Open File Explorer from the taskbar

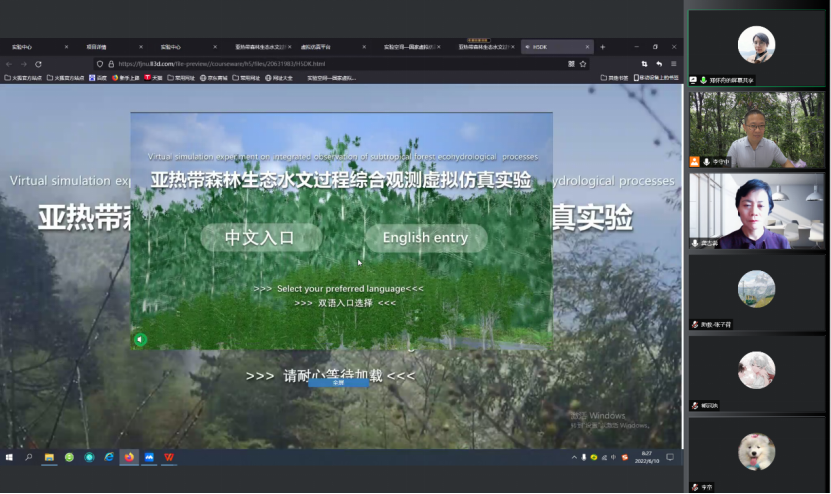(49, 457)
